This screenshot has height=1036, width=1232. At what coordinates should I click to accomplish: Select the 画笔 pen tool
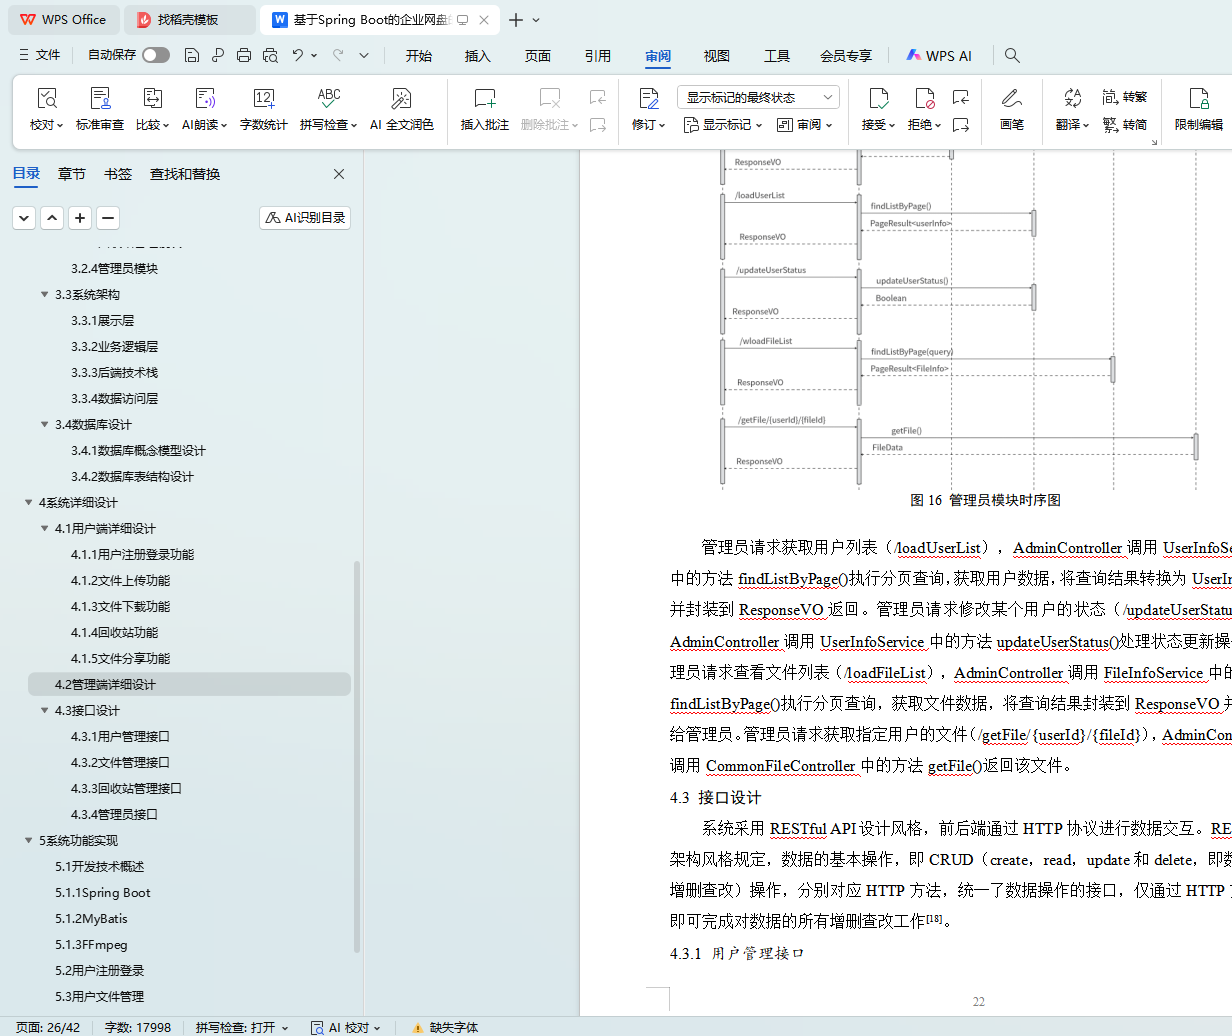1011,98
